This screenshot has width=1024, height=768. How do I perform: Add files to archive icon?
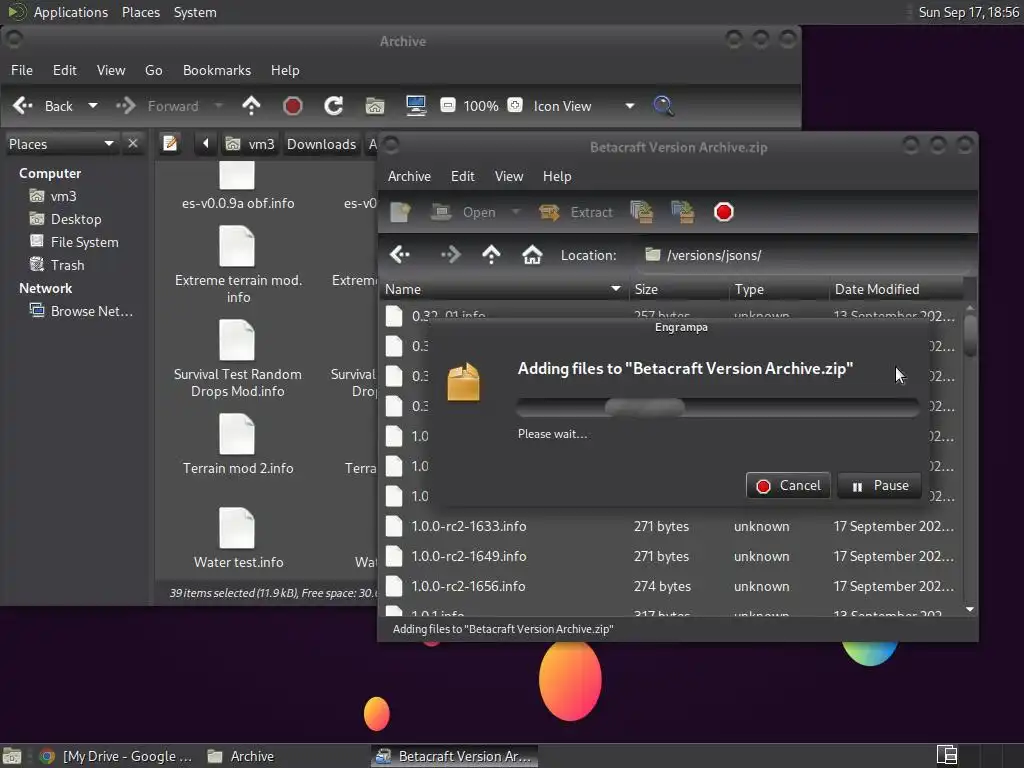(641, 212)
